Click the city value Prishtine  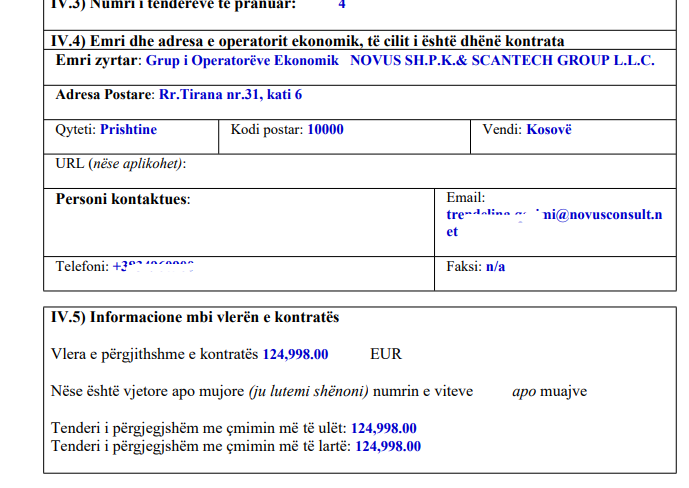[128, 130]
